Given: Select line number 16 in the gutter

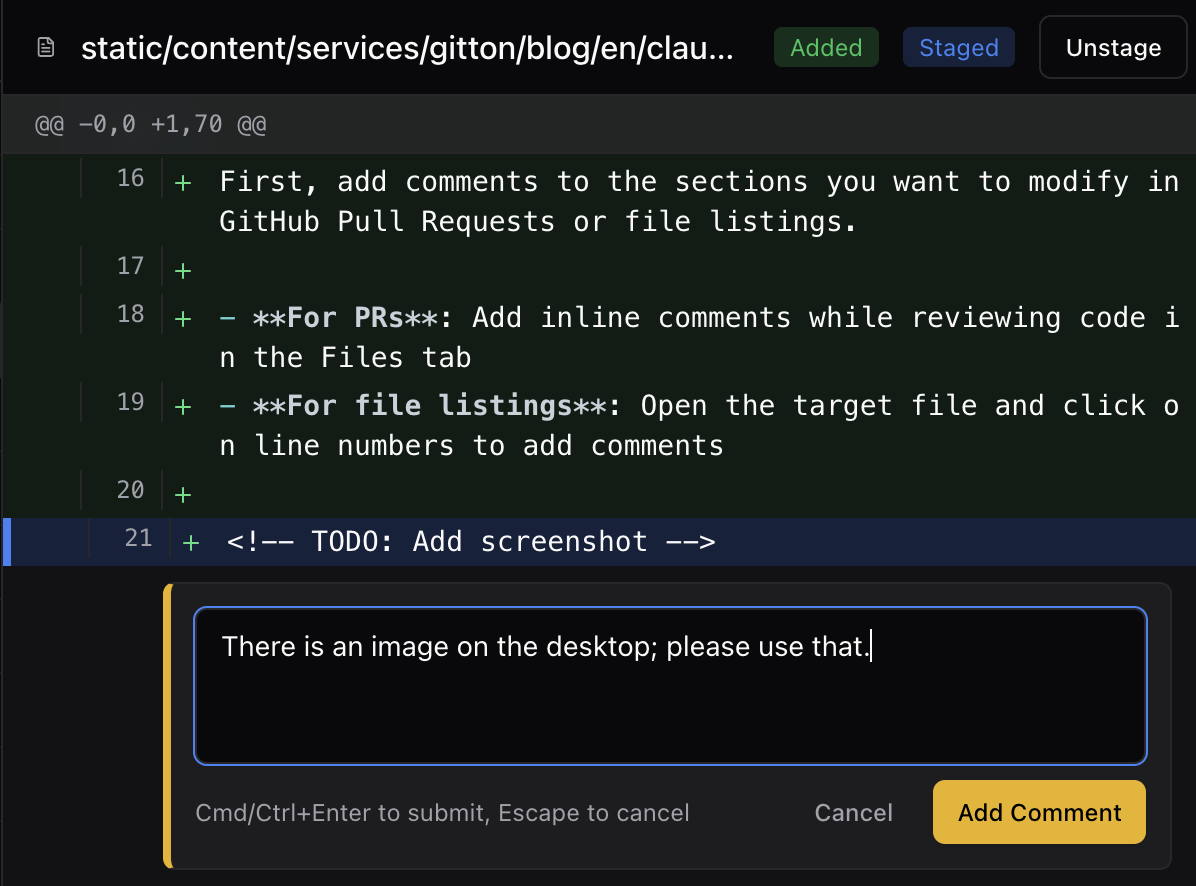Looking at the screenshot, I should 130,179.
